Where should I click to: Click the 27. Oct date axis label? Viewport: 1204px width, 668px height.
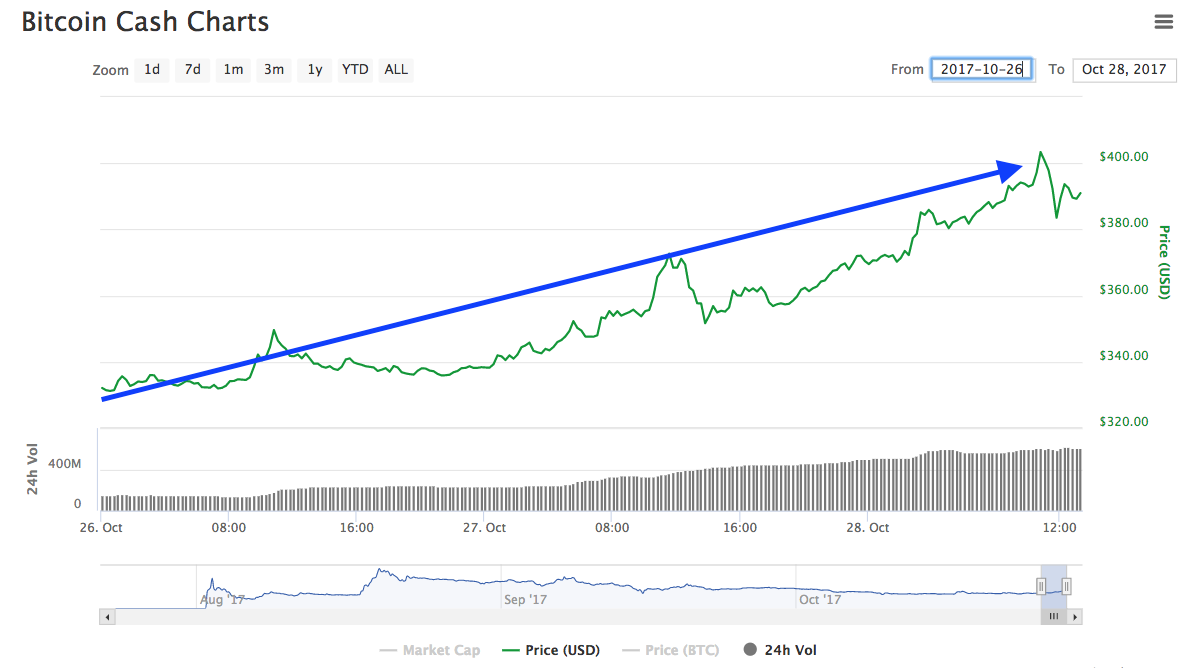[484, 527]
